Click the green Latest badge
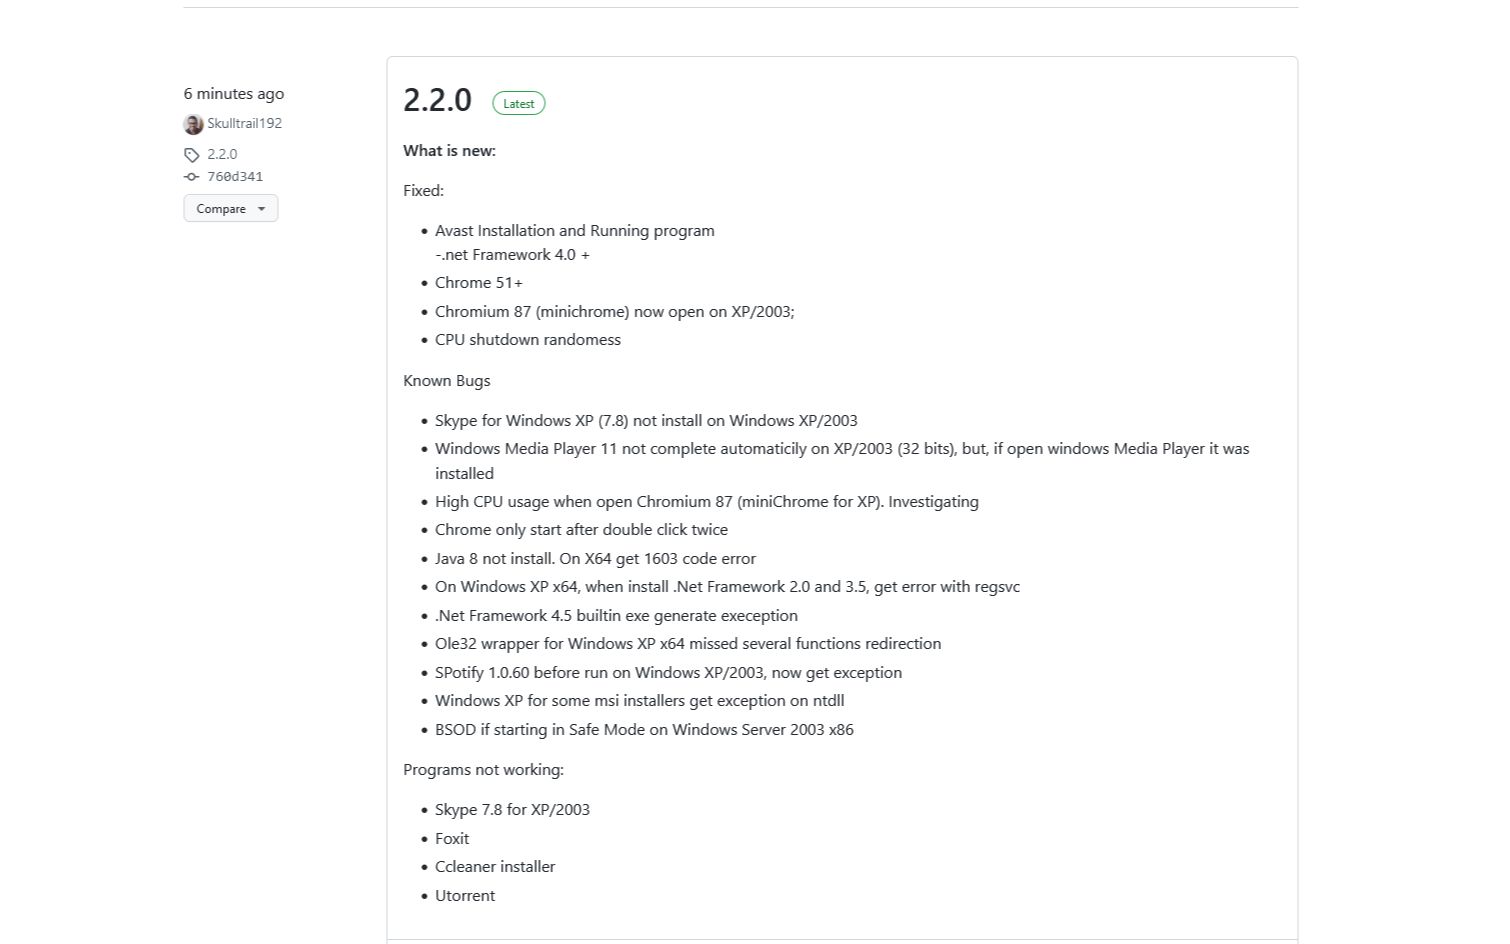 click(x=518, y=104)
